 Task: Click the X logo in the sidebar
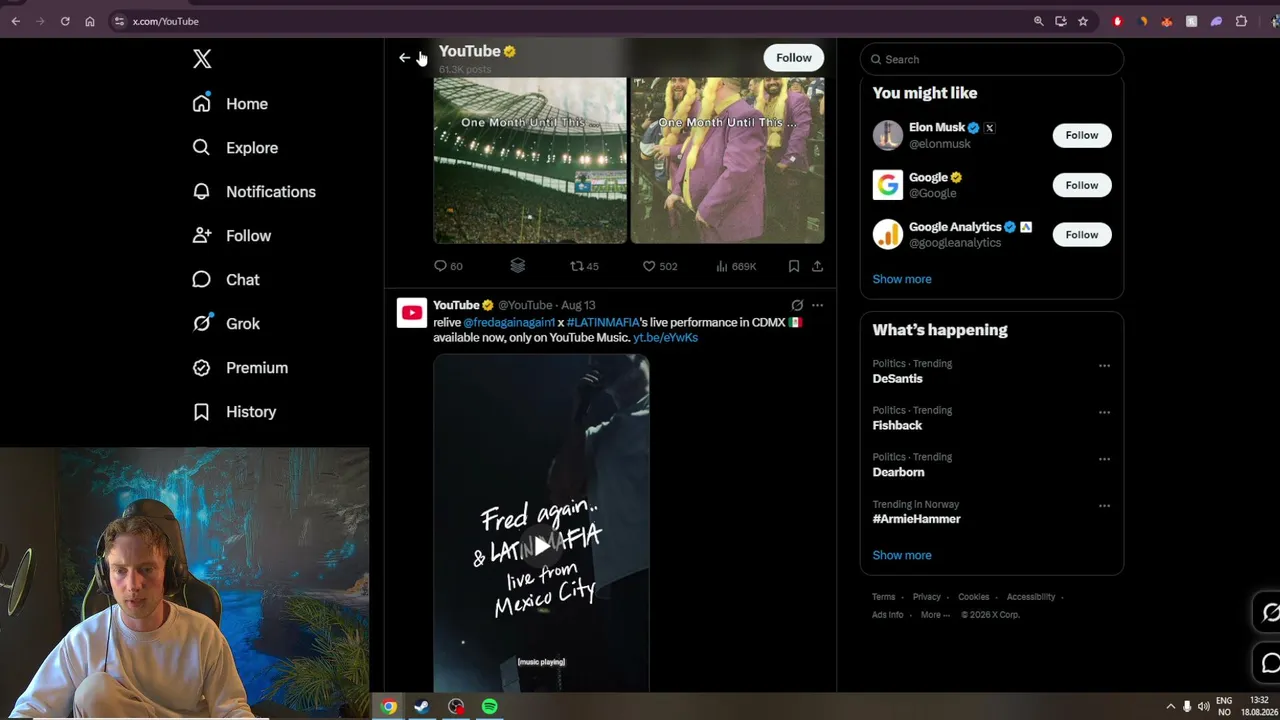202,59
